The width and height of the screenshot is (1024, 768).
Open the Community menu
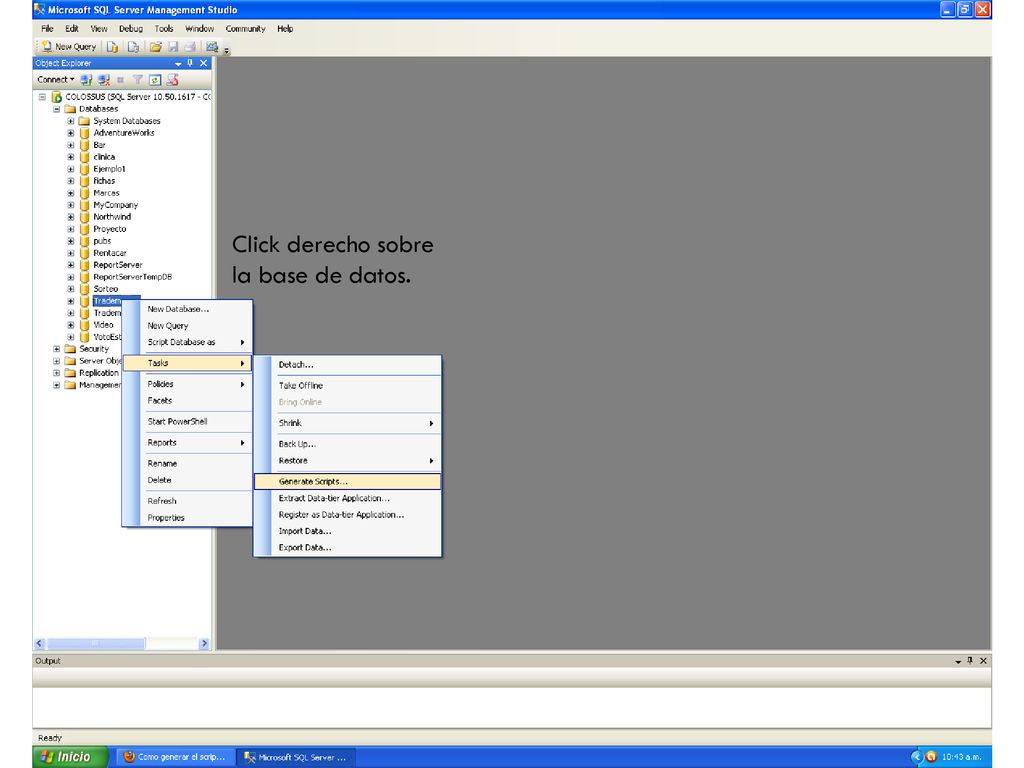[246, 29]
